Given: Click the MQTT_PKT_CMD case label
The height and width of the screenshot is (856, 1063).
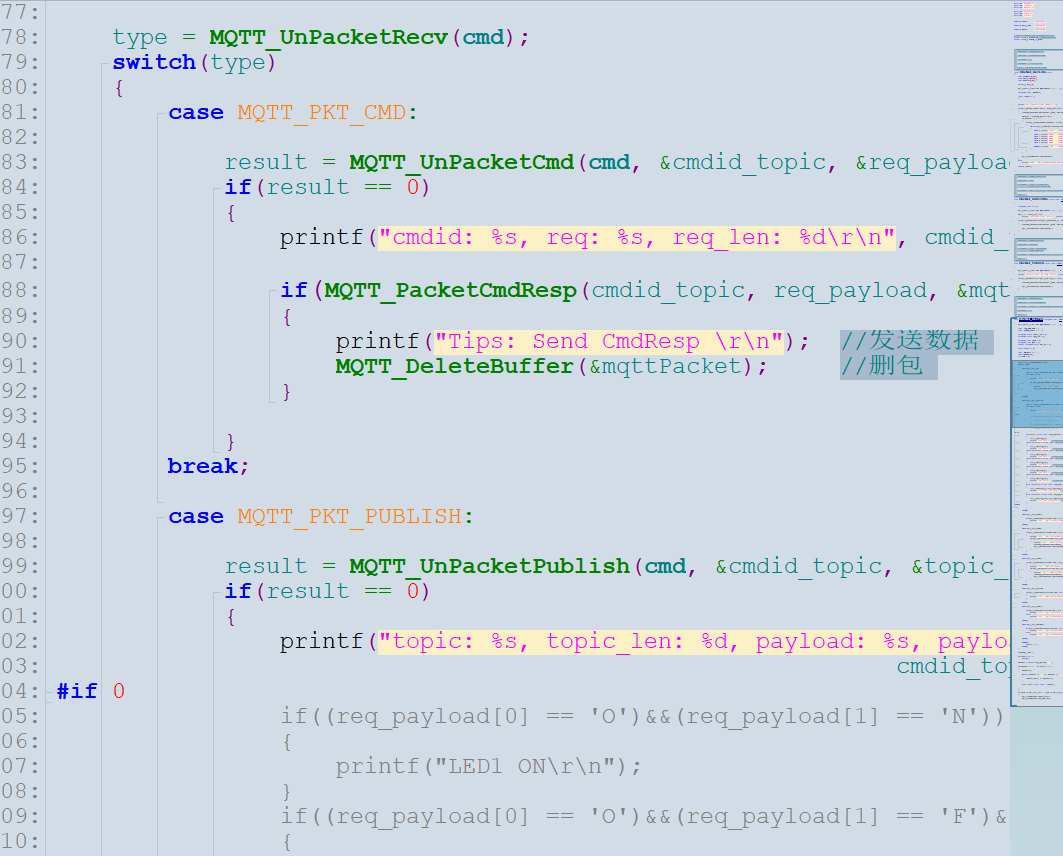Looking at the screenshot, I should [x=323, y=112].
